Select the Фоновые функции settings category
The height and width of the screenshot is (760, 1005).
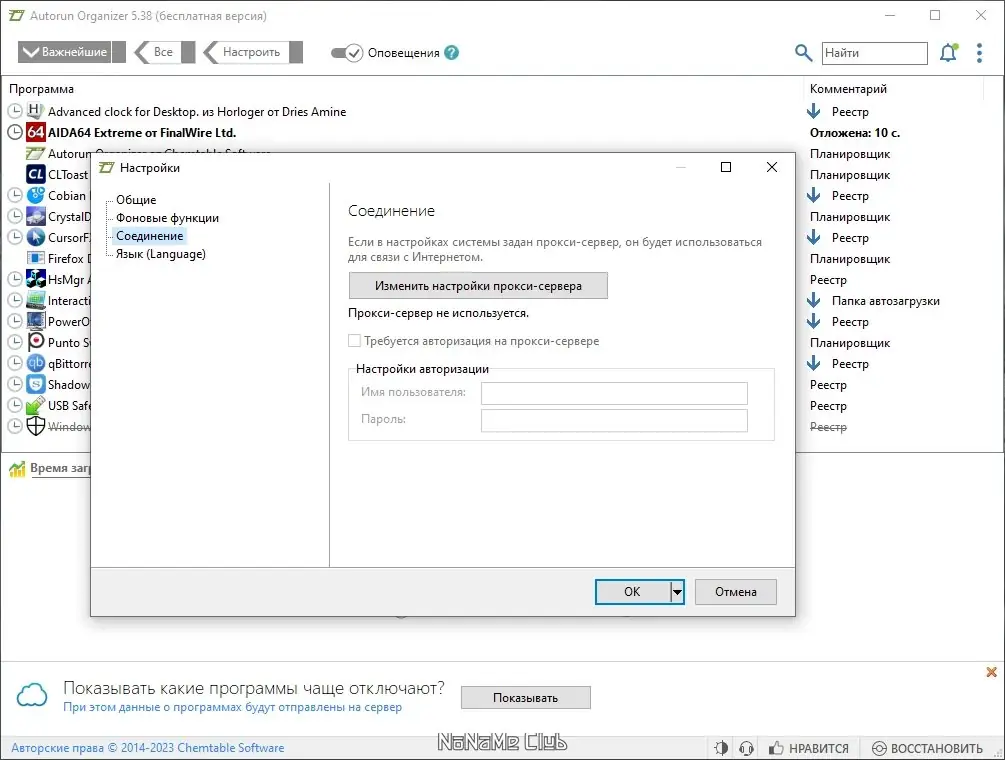click(x=167, y=218)
